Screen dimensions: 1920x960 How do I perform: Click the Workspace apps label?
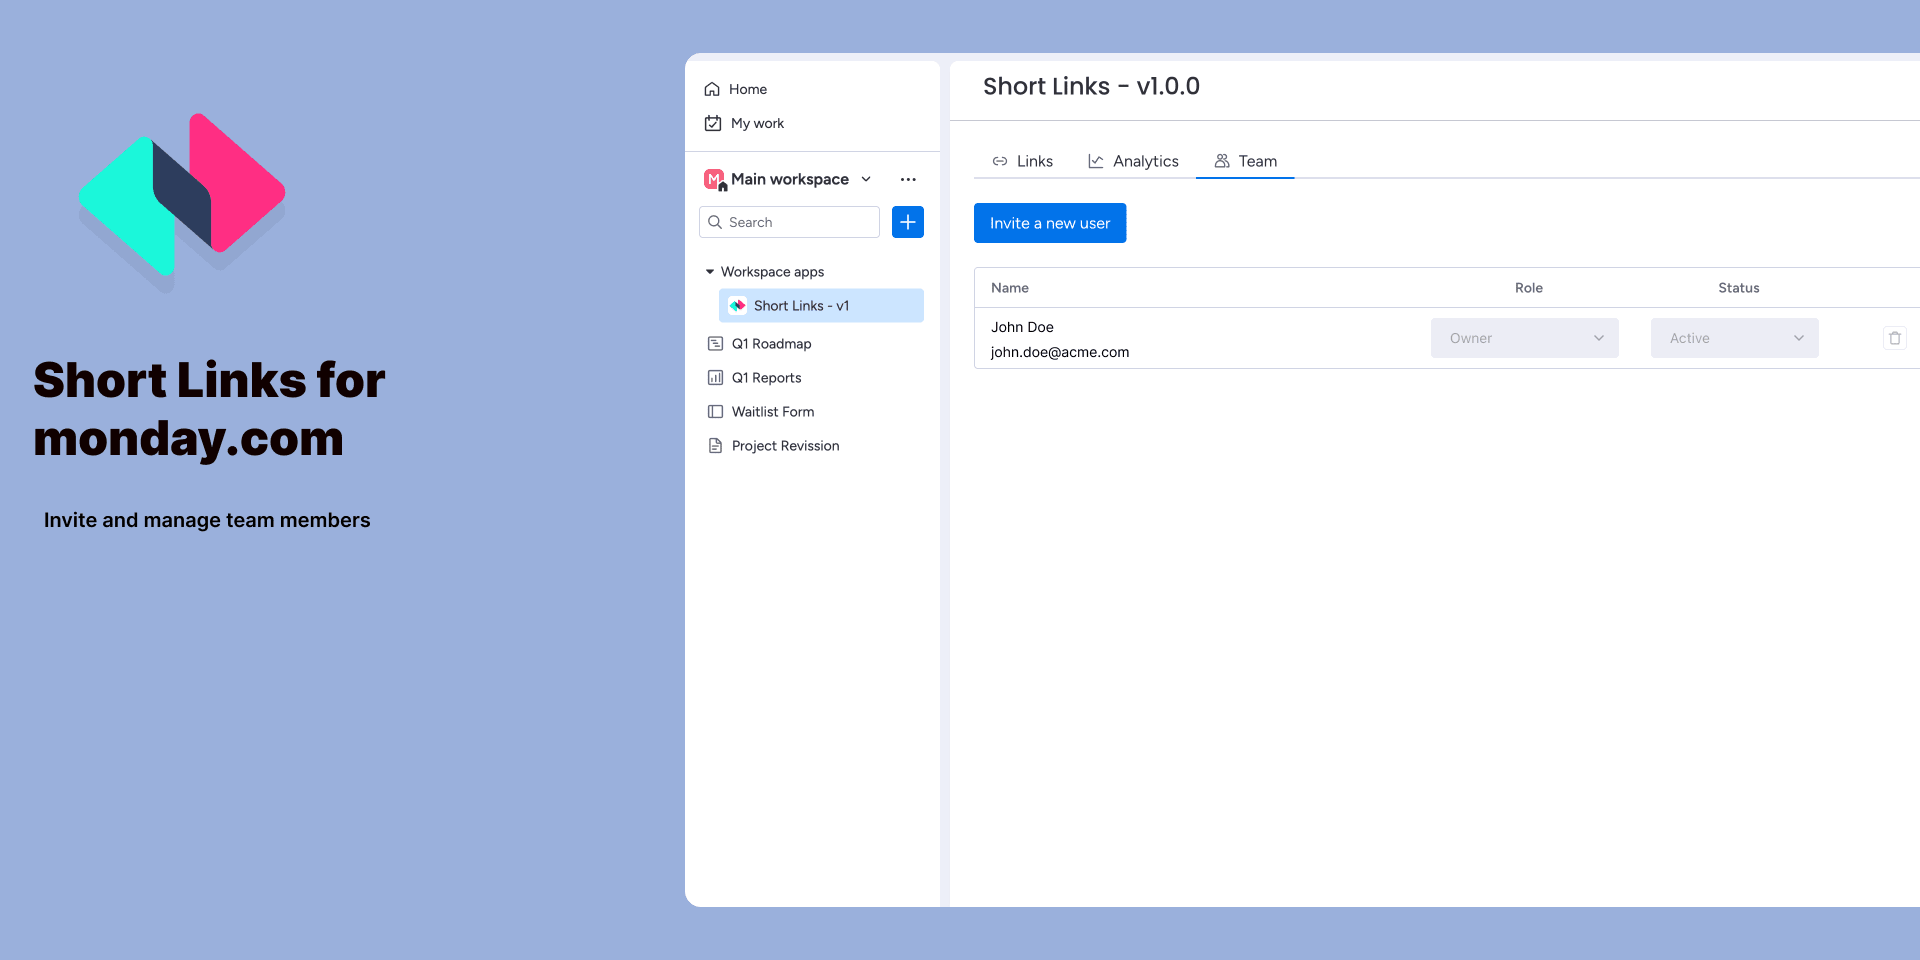pos(772,272)
